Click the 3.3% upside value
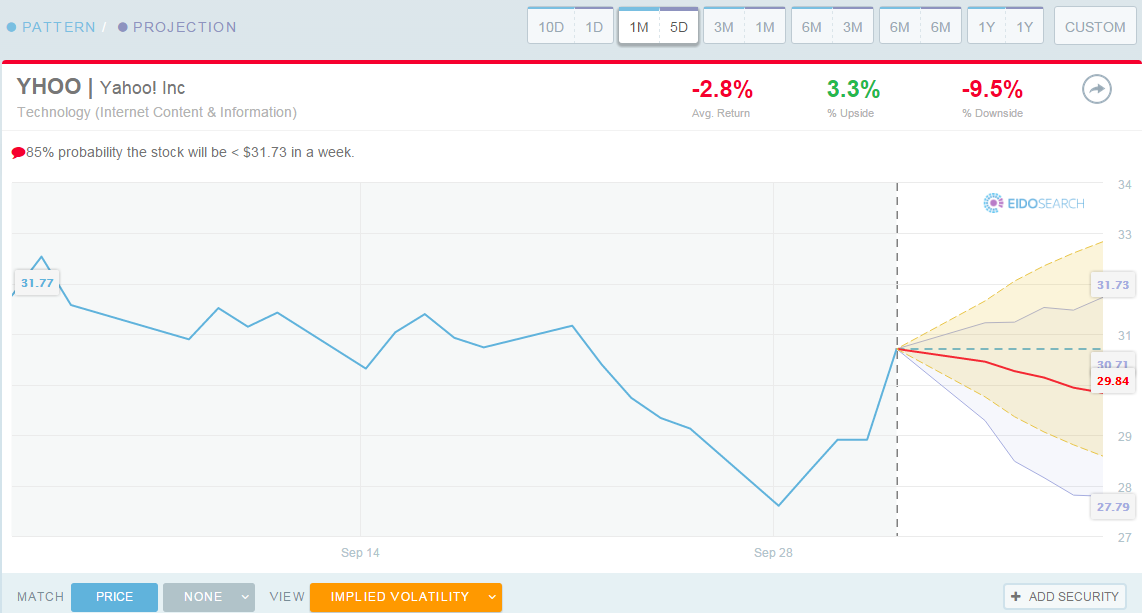 tap(853, 90)
